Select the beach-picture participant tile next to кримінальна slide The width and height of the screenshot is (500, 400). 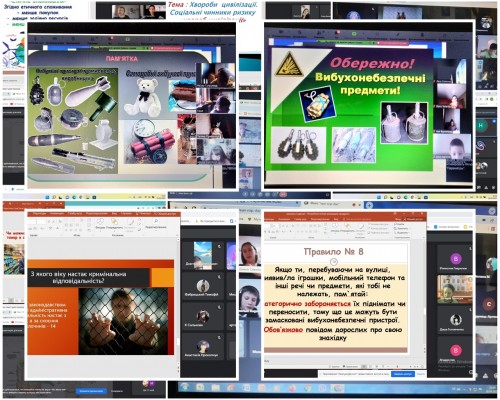pyautogui.click(x=203, y=255)
